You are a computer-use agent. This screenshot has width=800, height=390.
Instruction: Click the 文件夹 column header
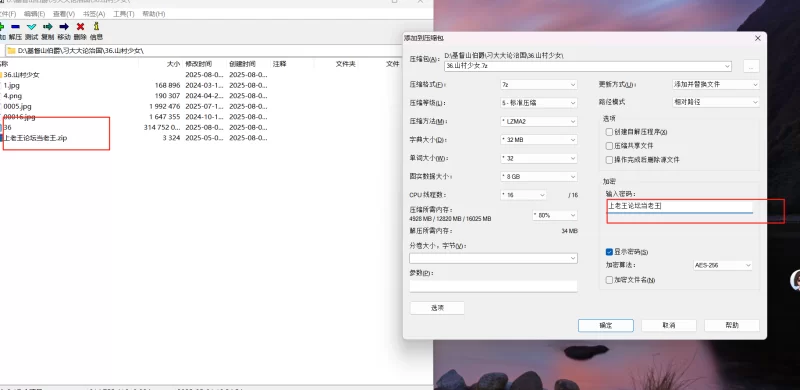coord(345,64)
